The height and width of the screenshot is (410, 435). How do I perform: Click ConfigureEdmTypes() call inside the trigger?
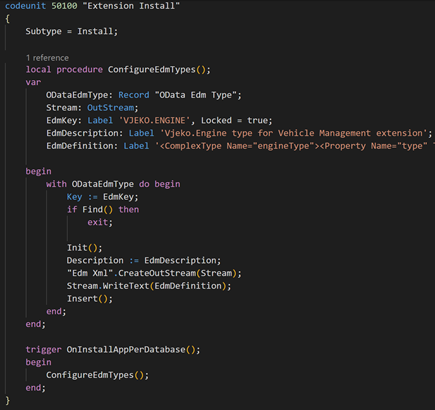click(x=97, y=375)
